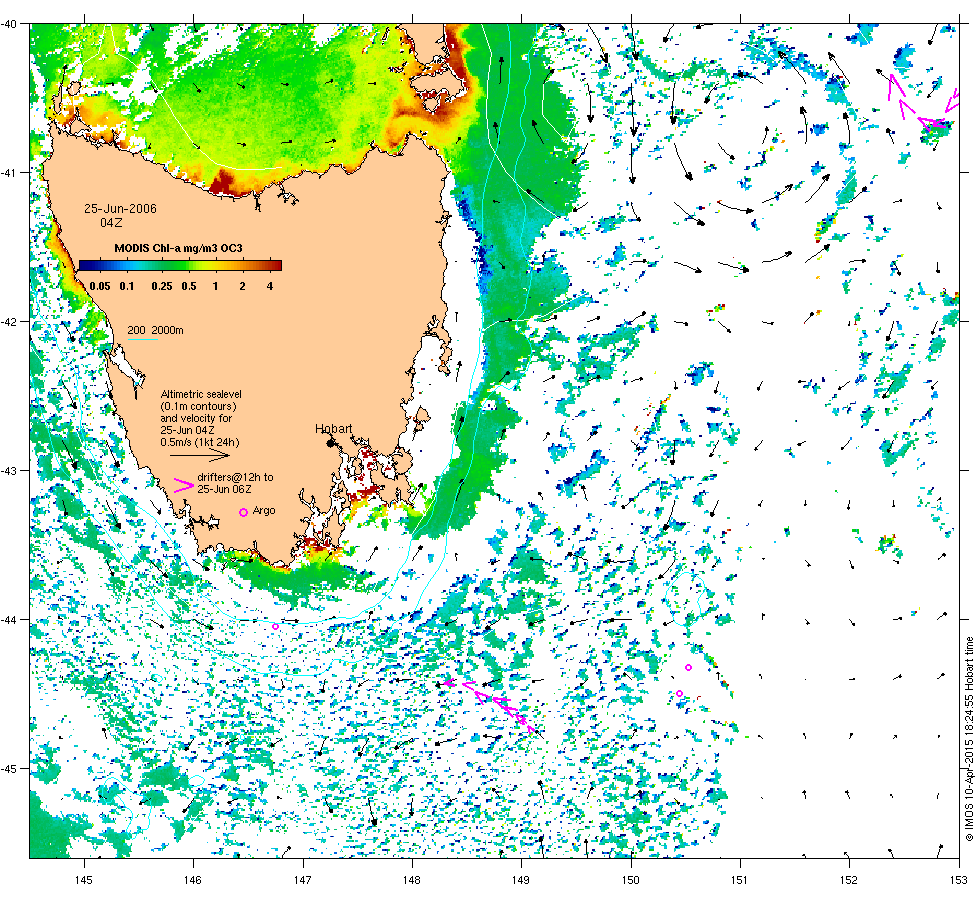This screenshot has width=980, height=900.
Task: Click latitude axis label '-43'
Action: pos(10,471)
